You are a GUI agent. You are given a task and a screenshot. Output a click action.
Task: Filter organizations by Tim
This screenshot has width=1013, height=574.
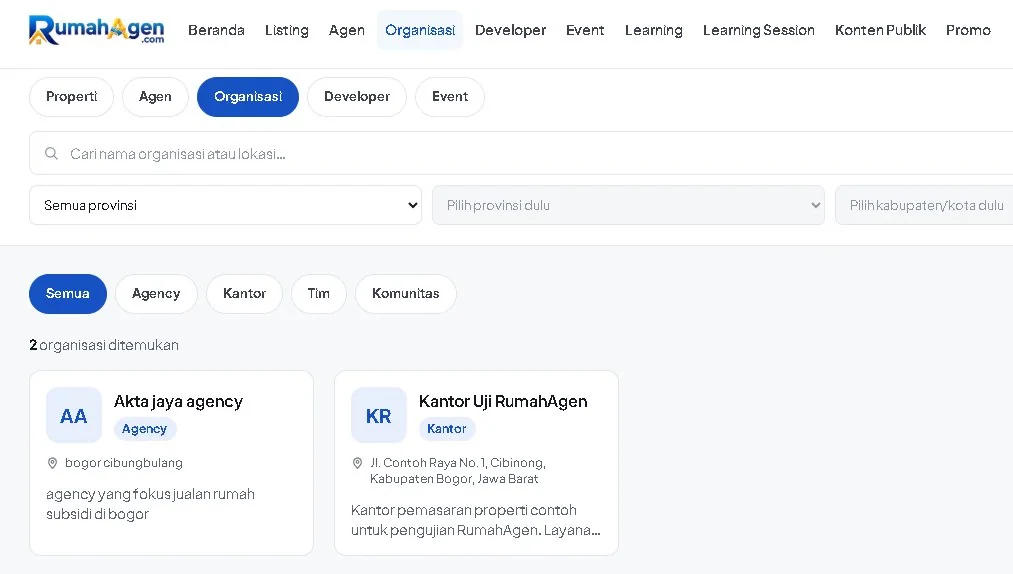coord(319,294)
